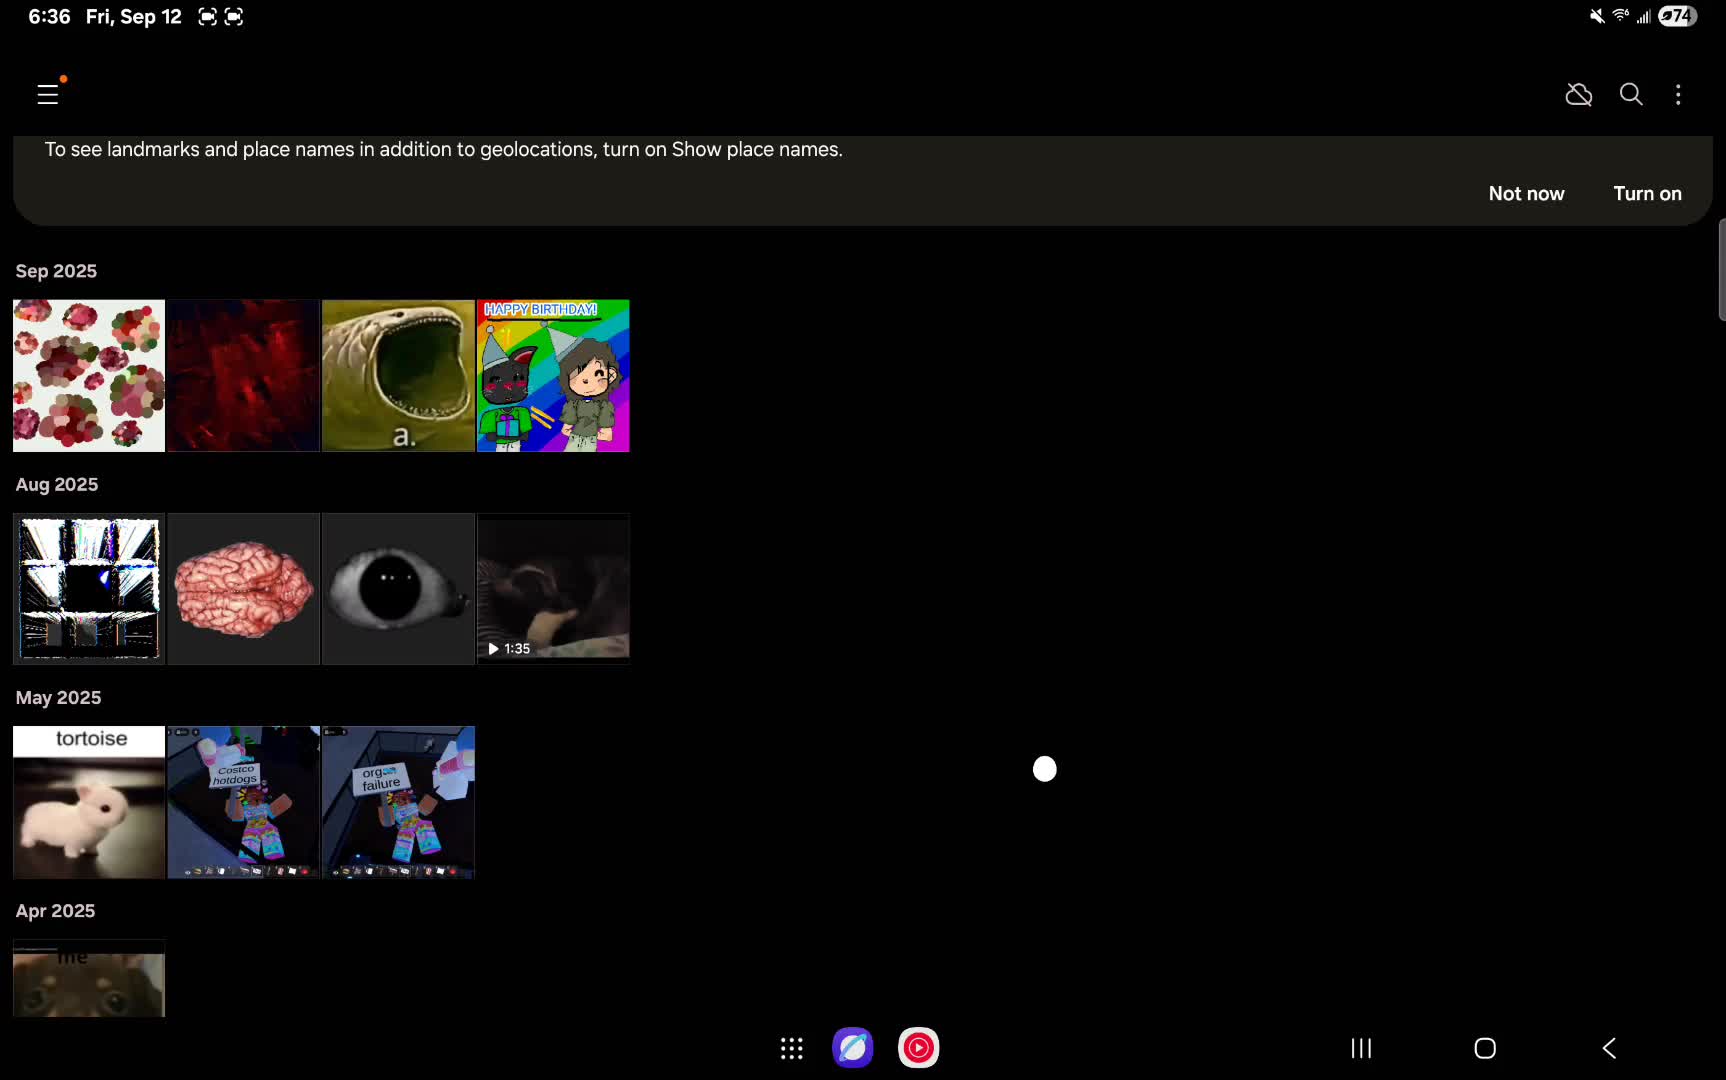Open the three-dot overflow menu
The width and height of the screenshot is (1726, 1080).
coord(1679,93)
